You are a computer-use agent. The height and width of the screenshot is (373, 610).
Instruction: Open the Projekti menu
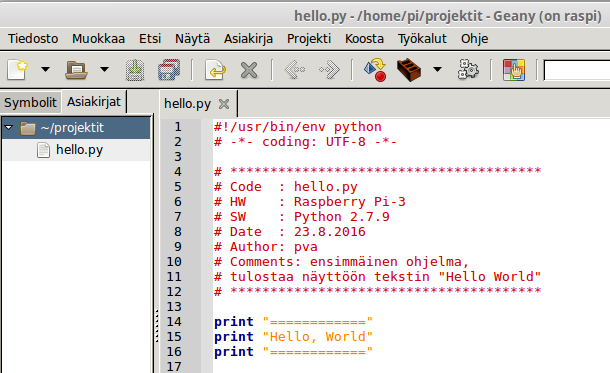(309, 39)
